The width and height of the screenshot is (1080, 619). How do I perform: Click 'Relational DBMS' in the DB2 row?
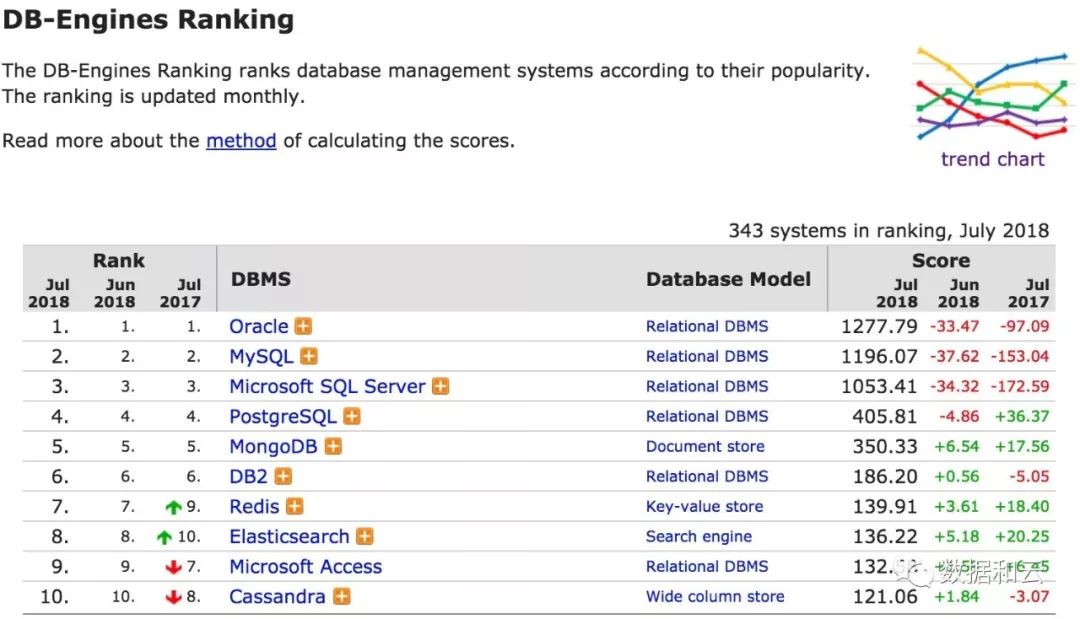[707, 476]
